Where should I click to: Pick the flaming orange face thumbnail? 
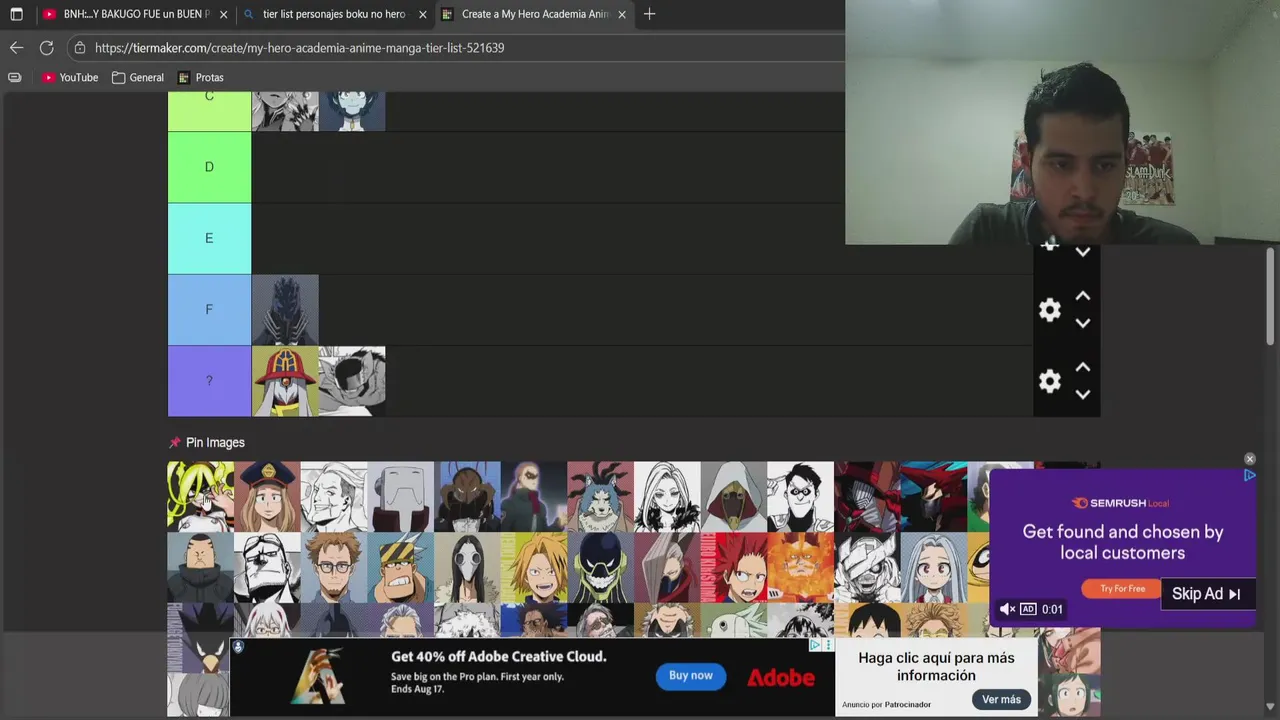800,566
